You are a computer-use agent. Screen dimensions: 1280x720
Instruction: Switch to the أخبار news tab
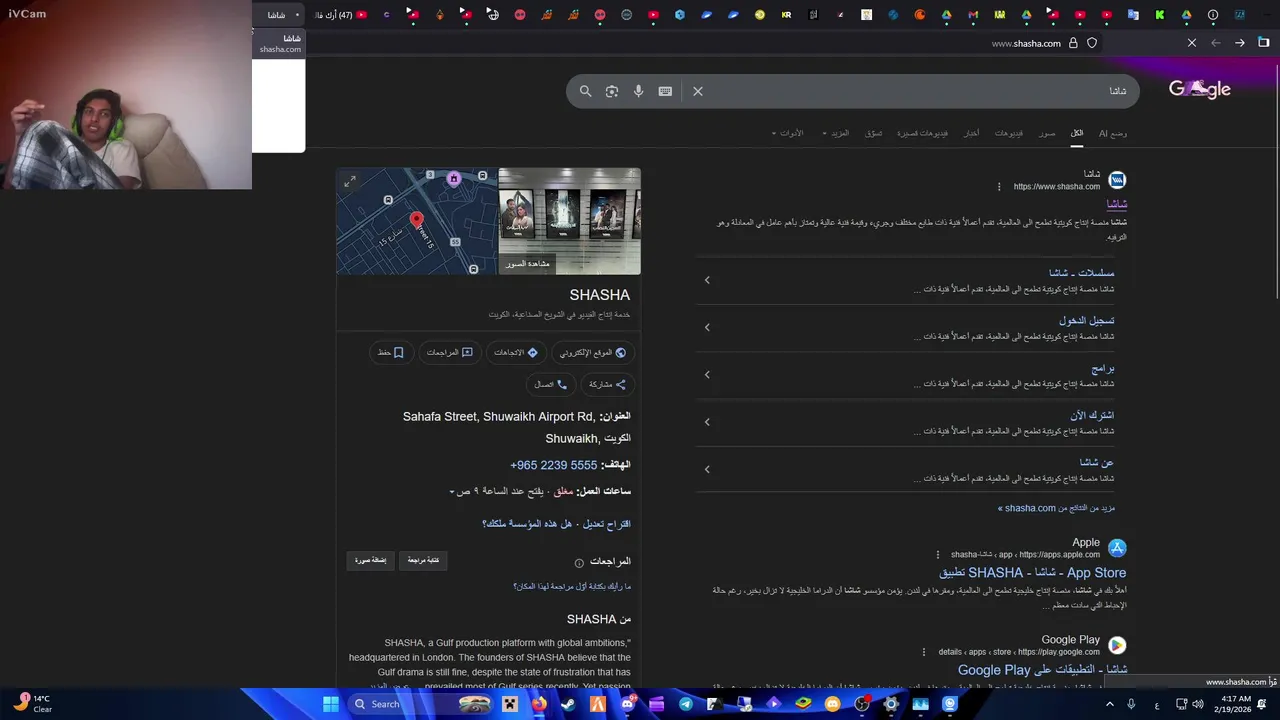point(971,133)
